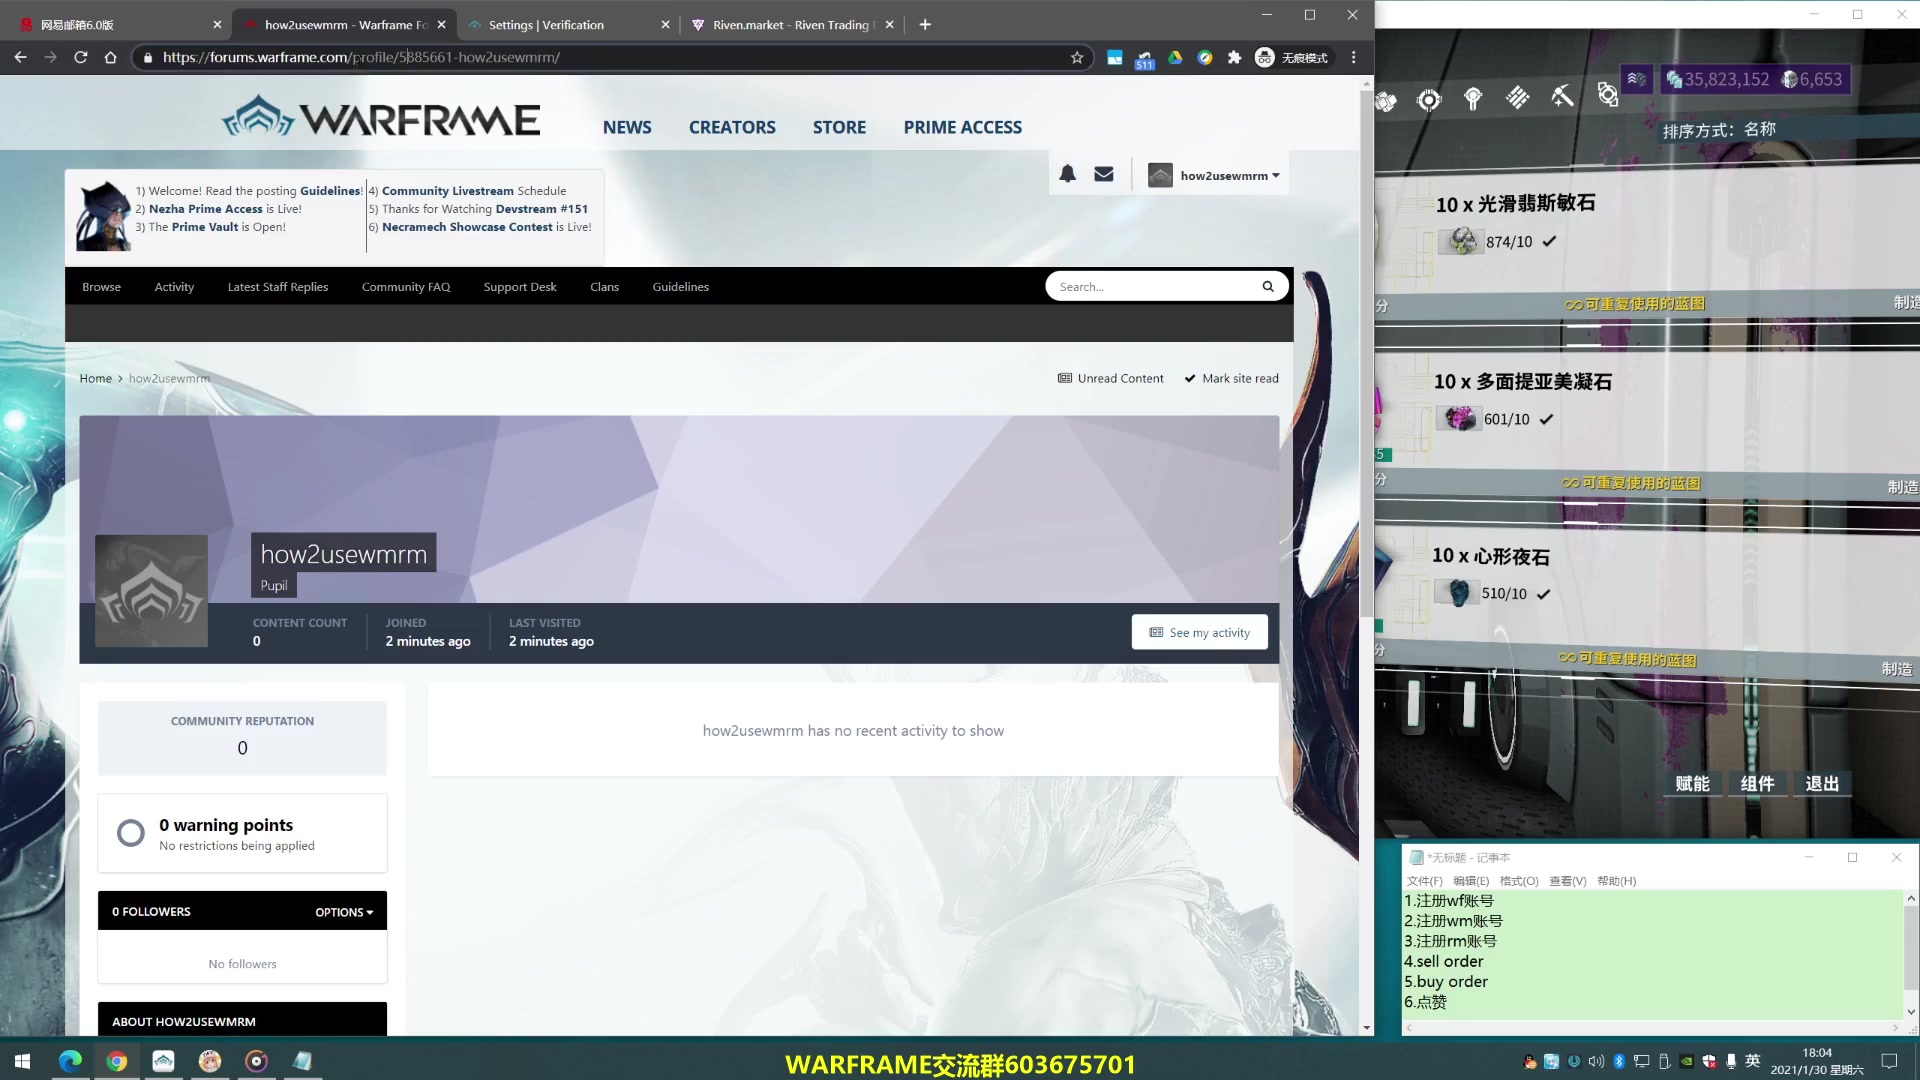Screen dimensions: 1920x1080
Task: Click the 组件 button in game
Action: 1757,784
